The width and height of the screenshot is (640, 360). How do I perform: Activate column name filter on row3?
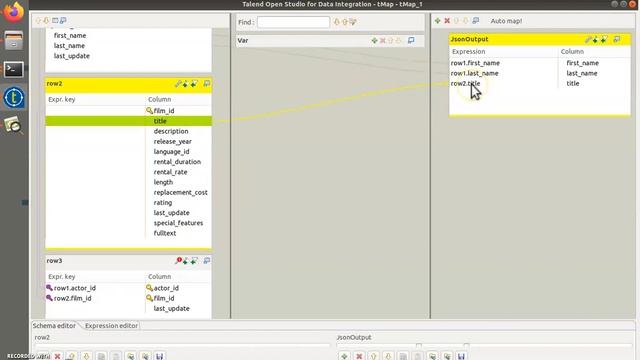pyautogui.click(x=194, y=260)
